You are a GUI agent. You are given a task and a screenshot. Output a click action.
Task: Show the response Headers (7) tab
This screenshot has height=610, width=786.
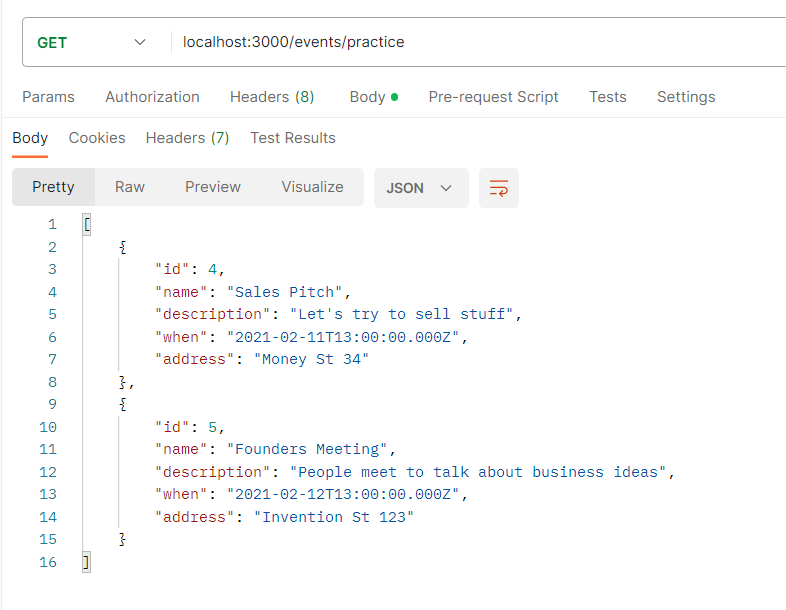point(187,138)
